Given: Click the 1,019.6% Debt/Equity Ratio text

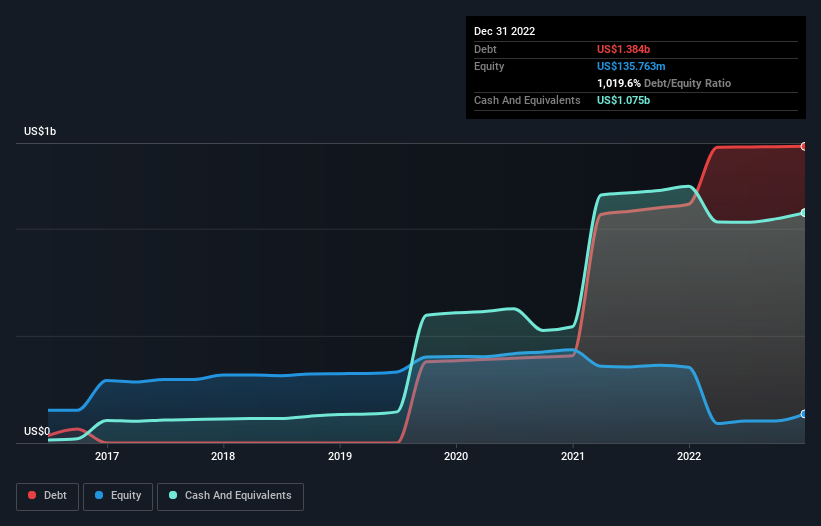Looking at the screenshot, I should coord(664,83).
